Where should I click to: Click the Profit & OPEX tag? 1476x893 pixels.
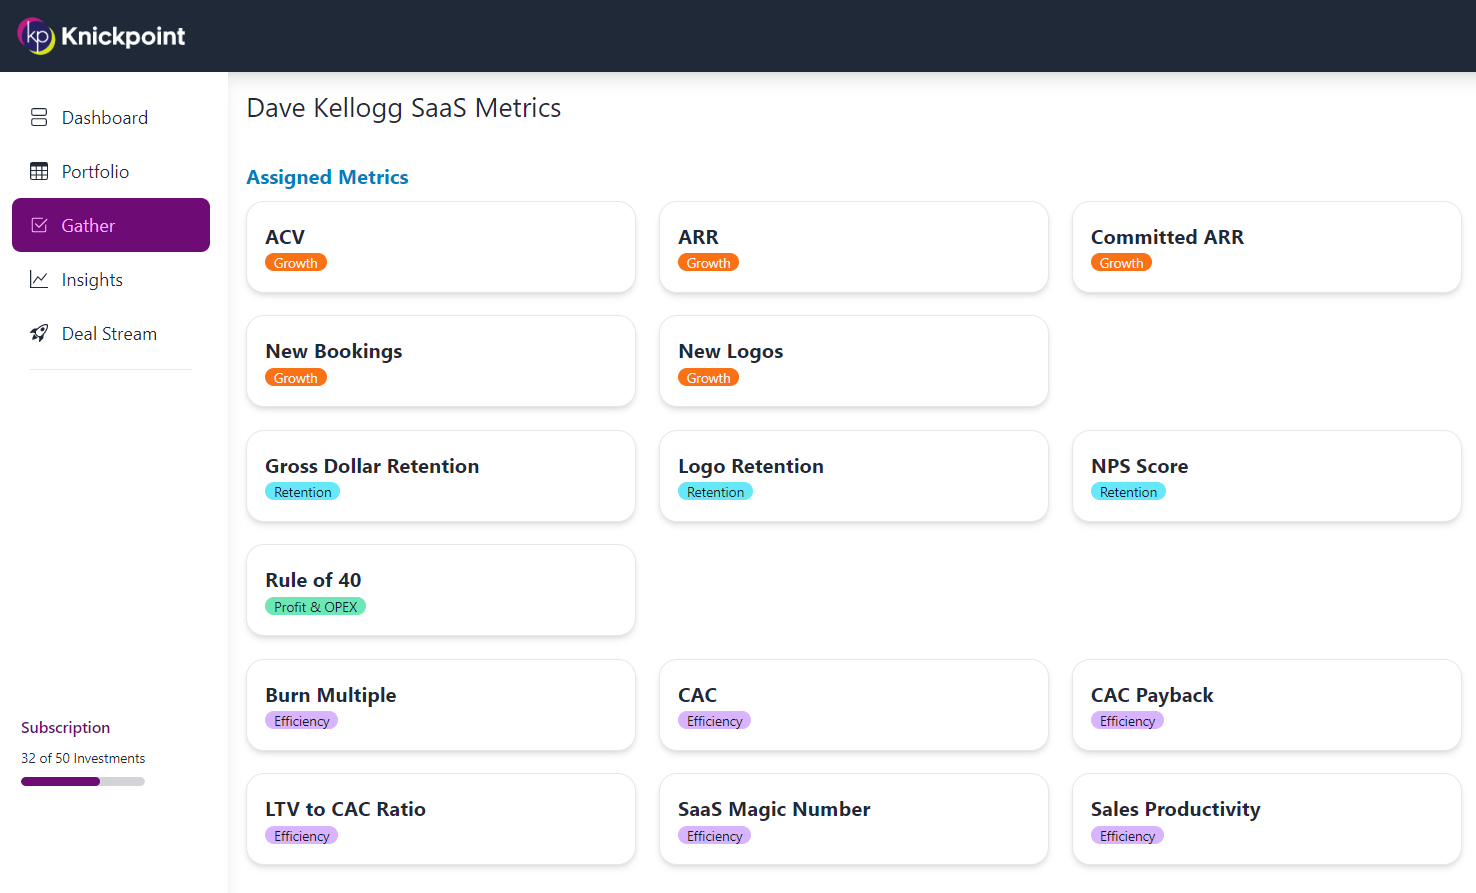(x=315, y=607)
